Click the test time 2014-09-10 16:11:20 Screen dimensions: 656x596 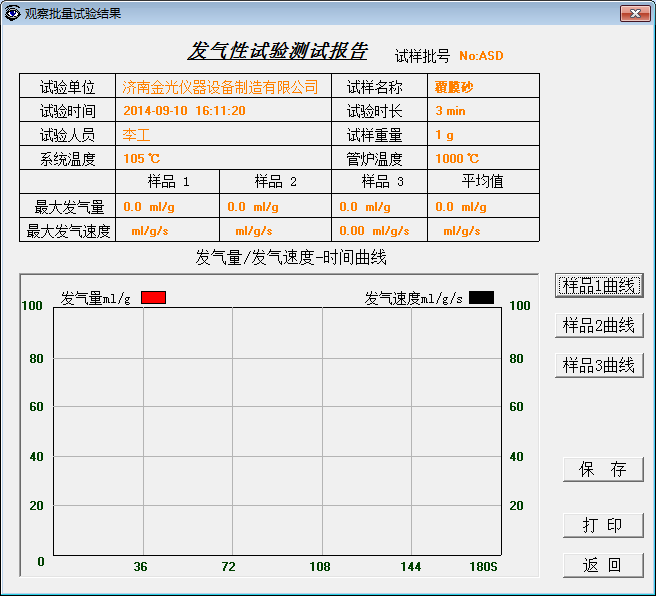184,111
